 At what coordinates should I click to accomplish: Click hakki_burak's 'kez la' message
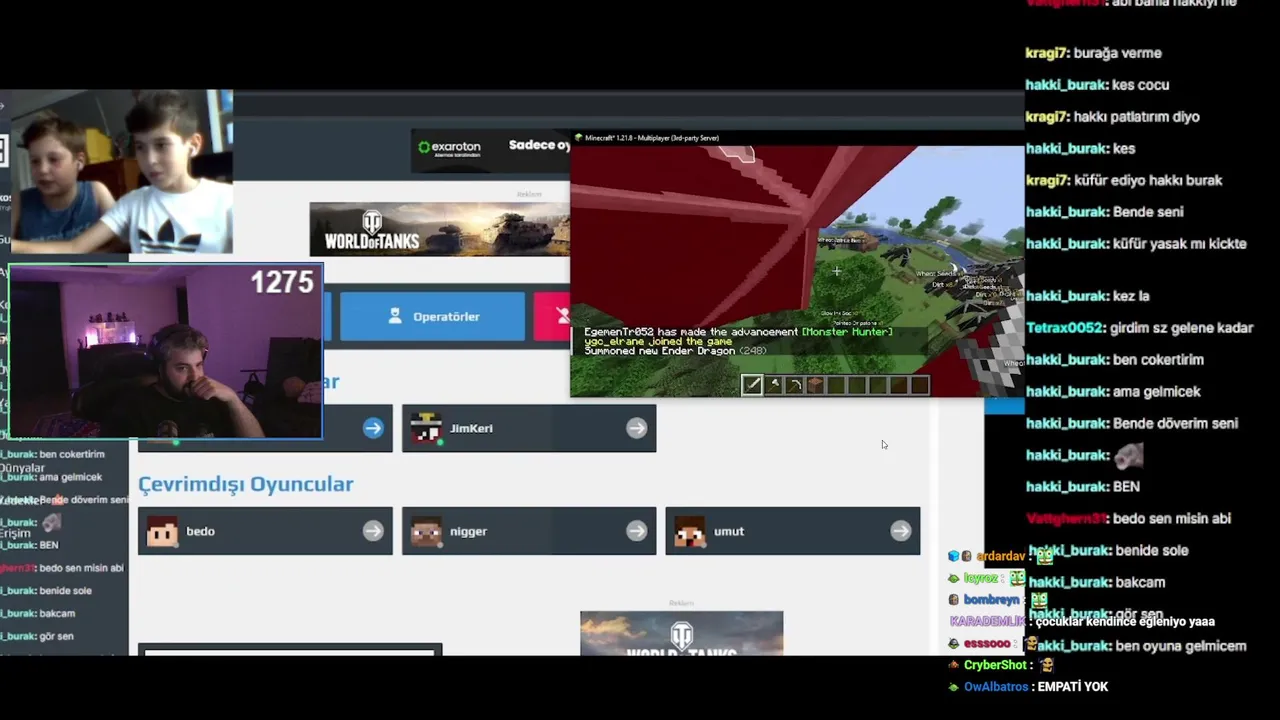1088,296
